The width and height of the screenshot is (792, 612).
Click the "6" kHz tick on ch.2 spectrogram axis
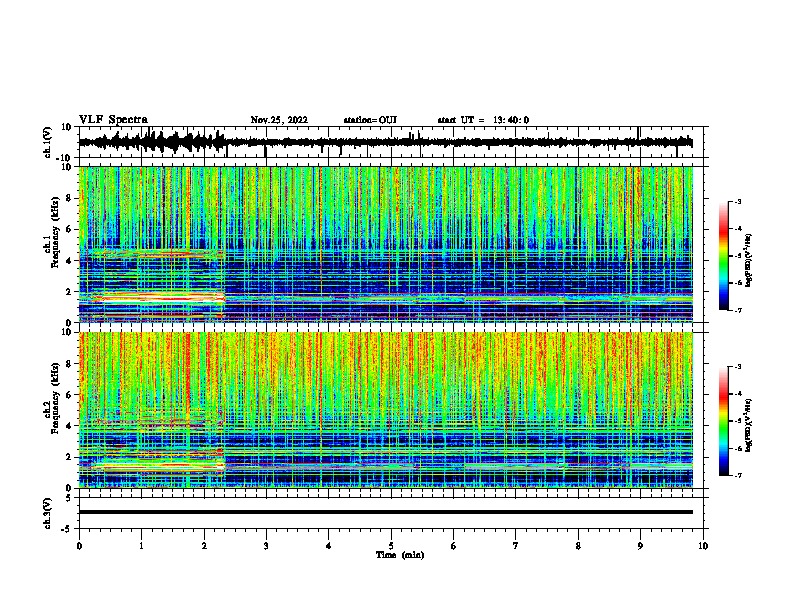coord(70,395)
